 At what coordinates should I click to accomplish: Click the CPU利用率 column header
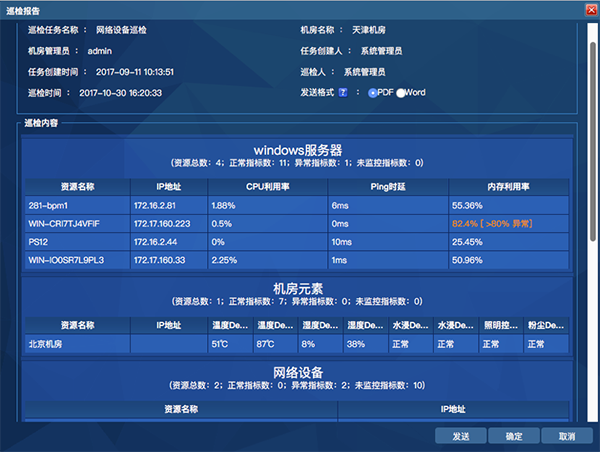pos(267,186)
